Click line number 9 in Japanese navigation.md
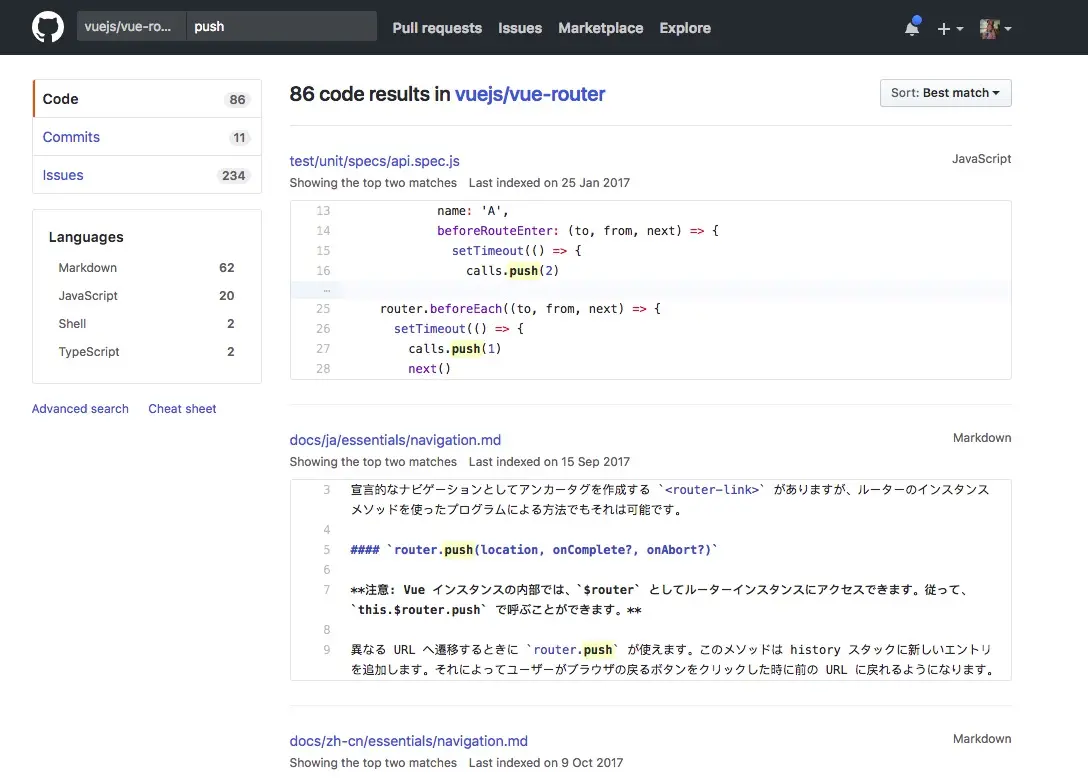The height and width of the screenshot is (778, 1088). [x=327, y=650]
